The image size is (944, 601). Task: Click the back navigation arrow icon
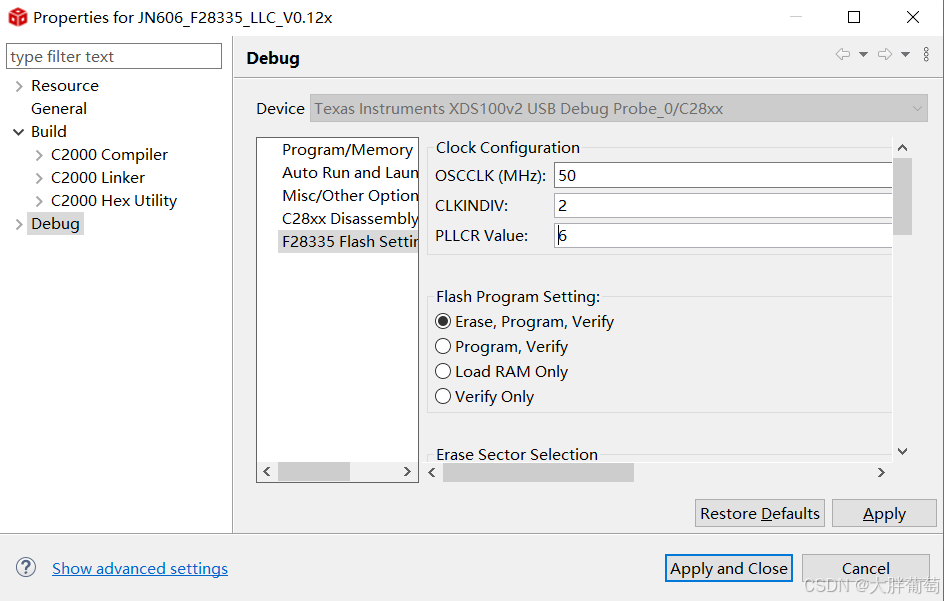tap(843, 54)
